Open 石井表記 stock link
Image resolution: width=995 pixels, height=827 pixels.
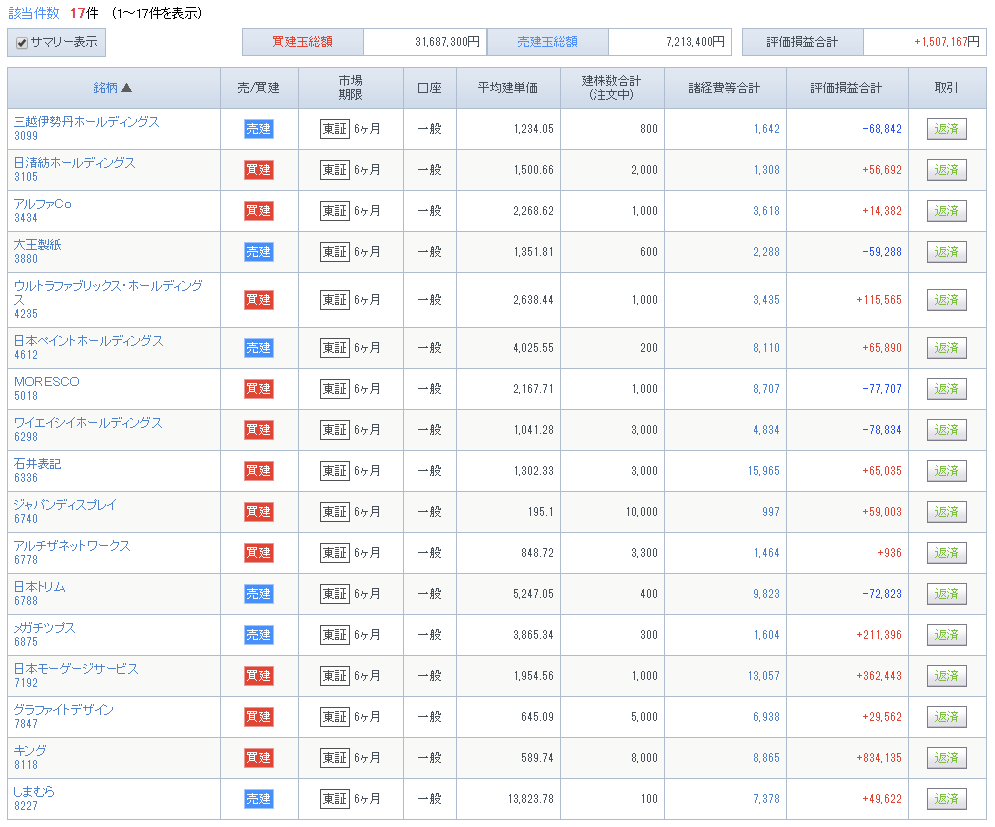tap(37, 464)
